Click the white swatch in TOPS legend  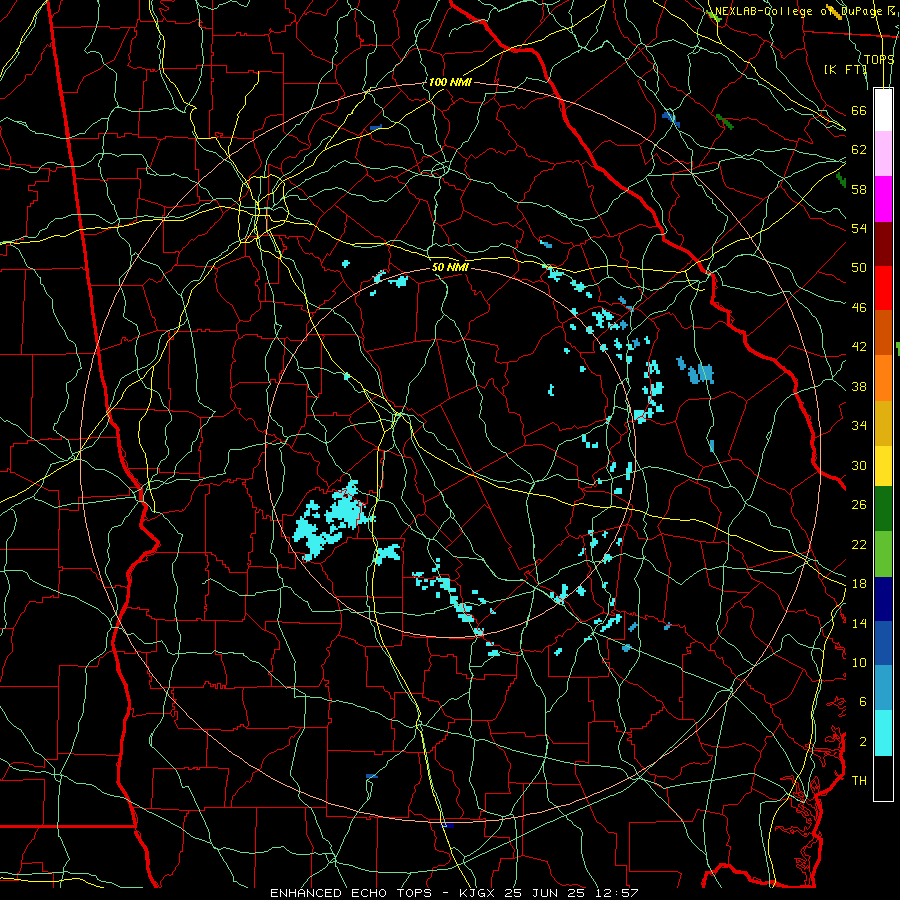click(883, 110)
